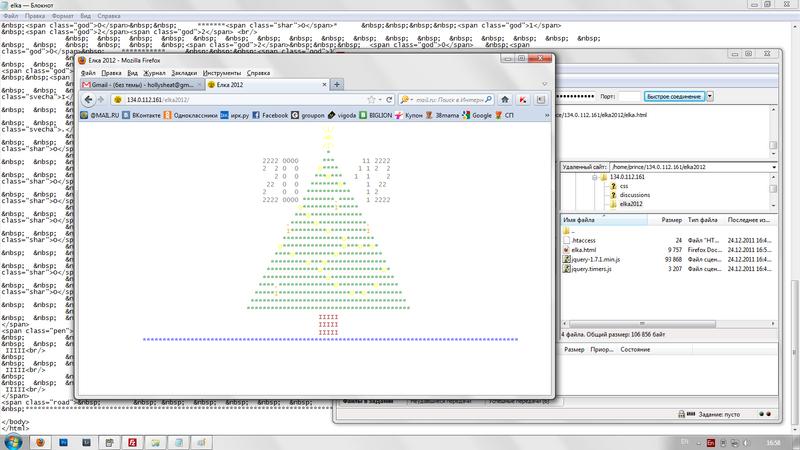The height and width of the screenshot is (450, 800).
Task: Select elka2012 folder in remote tree
Action: pyautogui.click(x=631, y=204)
